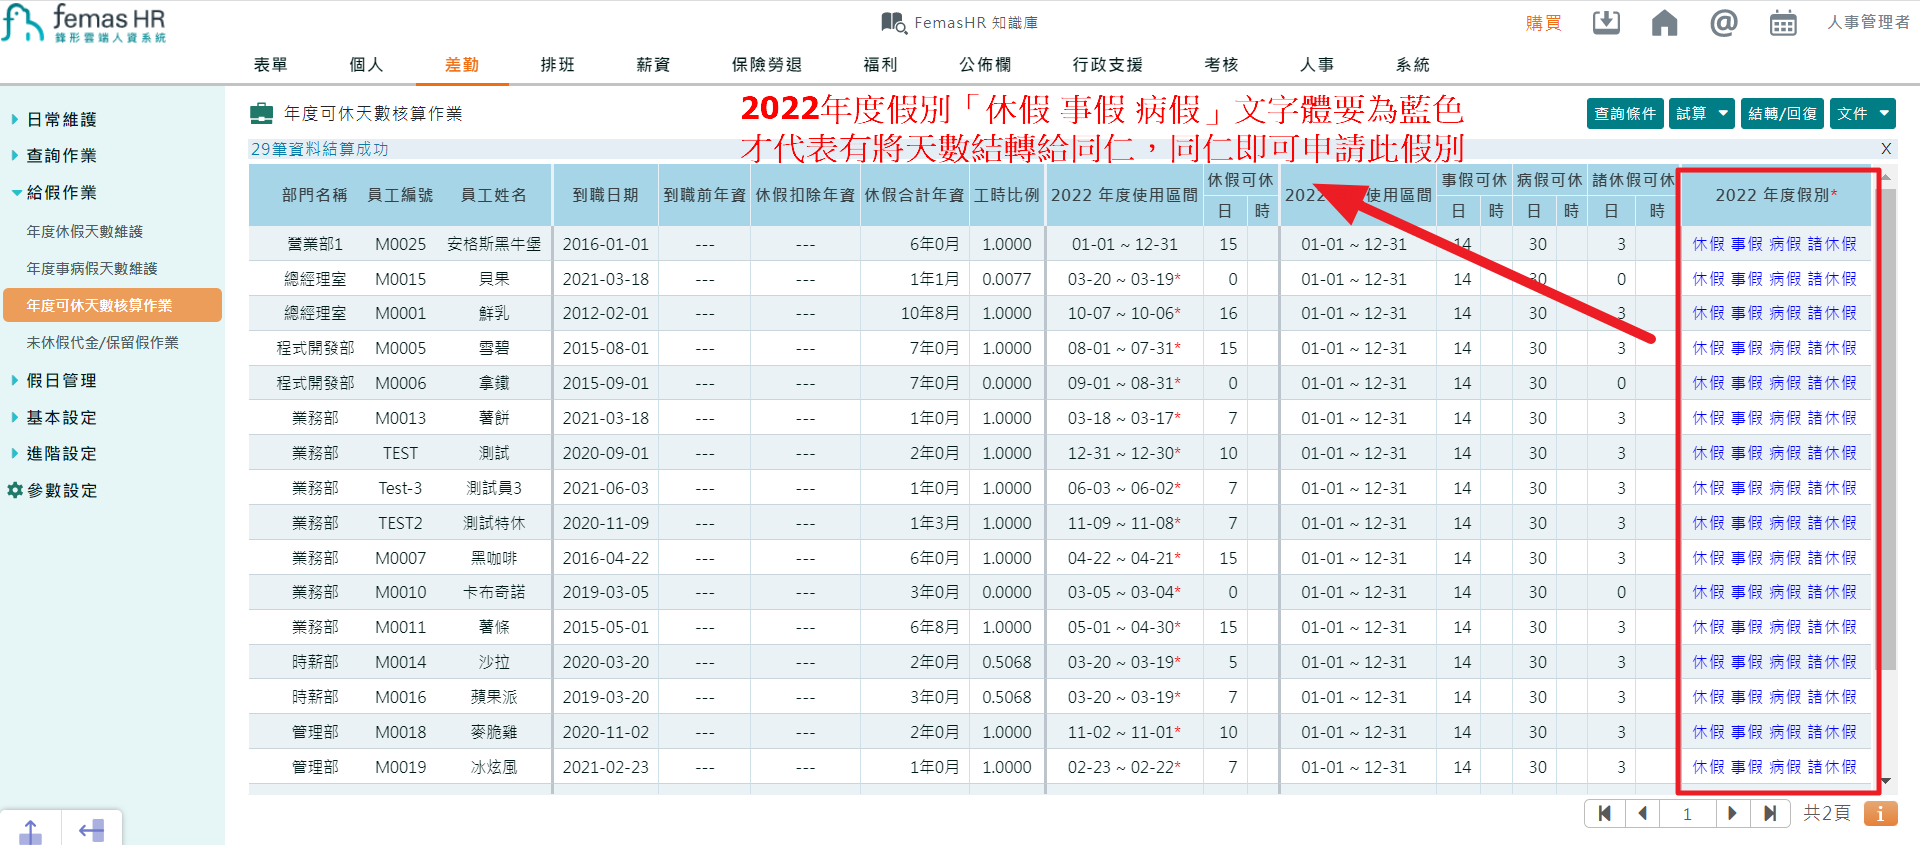Click the page number input field
The width and height of the screenshot is (1920, 845).
(x=1687, y=813)
